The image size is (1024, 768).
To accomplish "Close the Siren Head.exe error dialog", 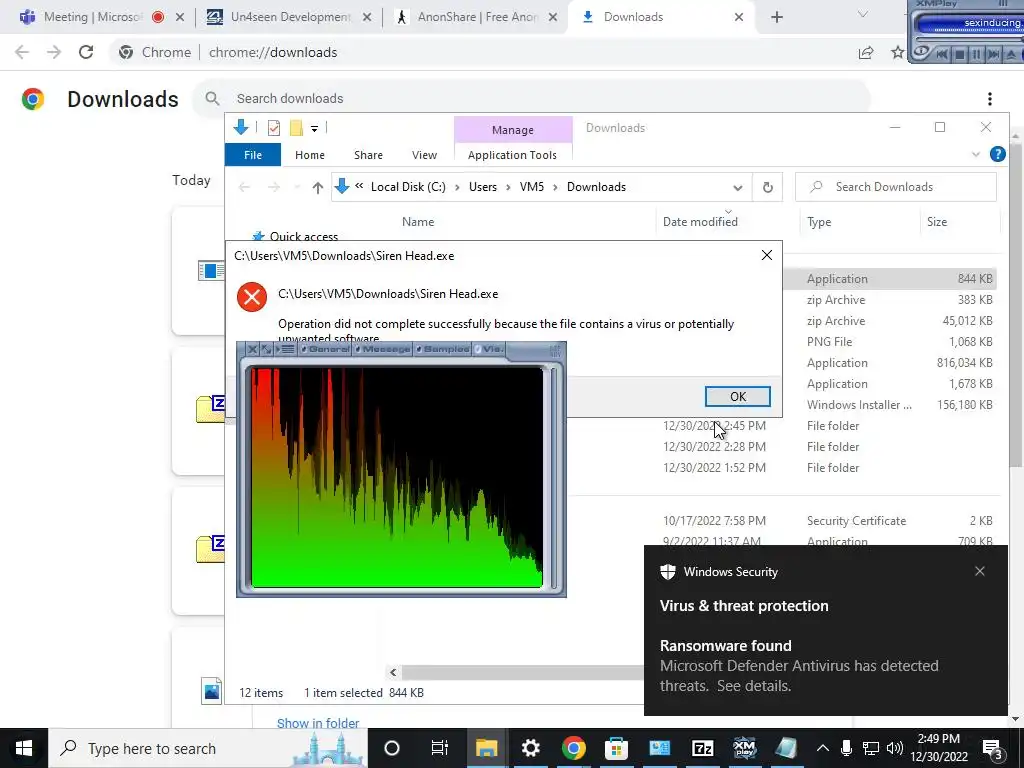I will [767, 255].
